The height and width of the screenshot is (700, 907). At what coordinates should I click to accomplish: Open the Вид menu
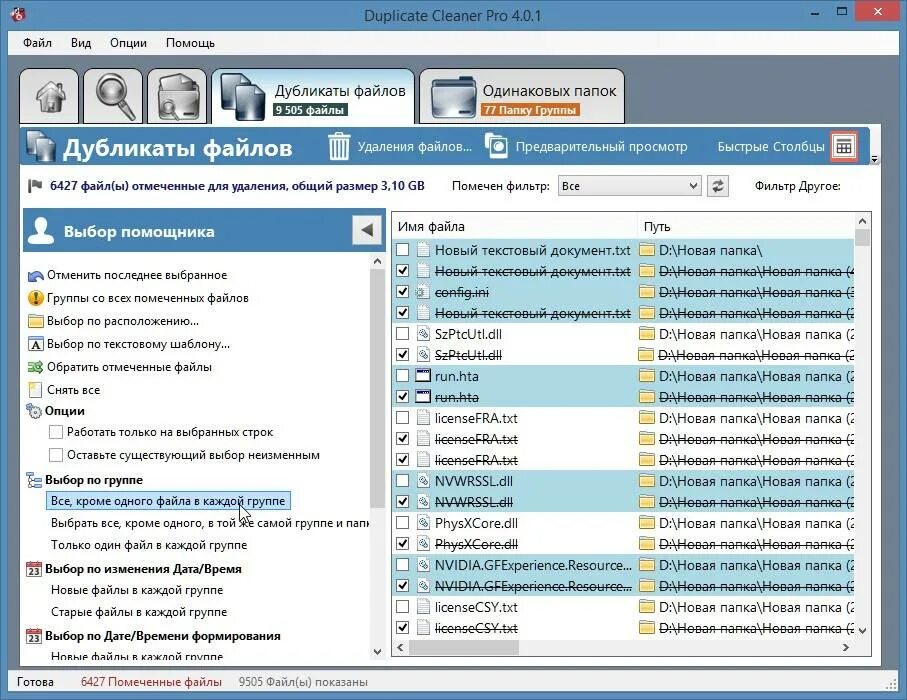(x=81, y=43)
